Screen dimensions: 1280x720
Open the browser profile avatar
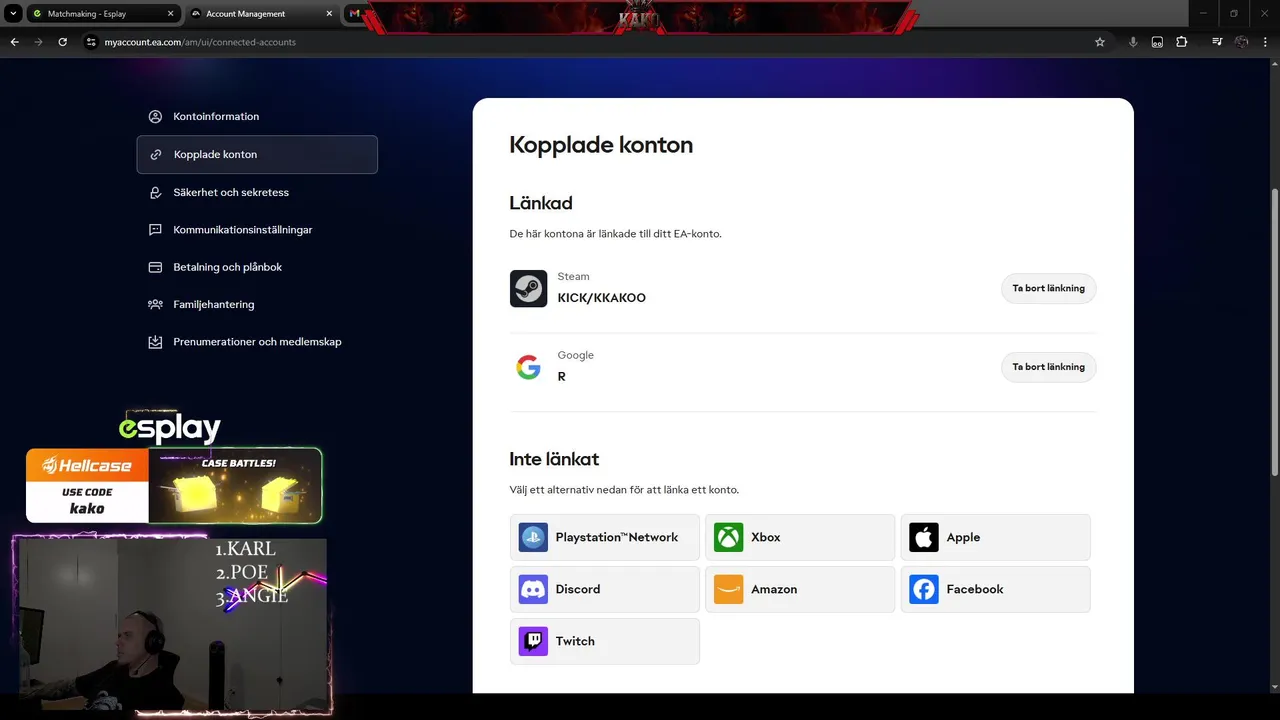tap(1241, 42)
